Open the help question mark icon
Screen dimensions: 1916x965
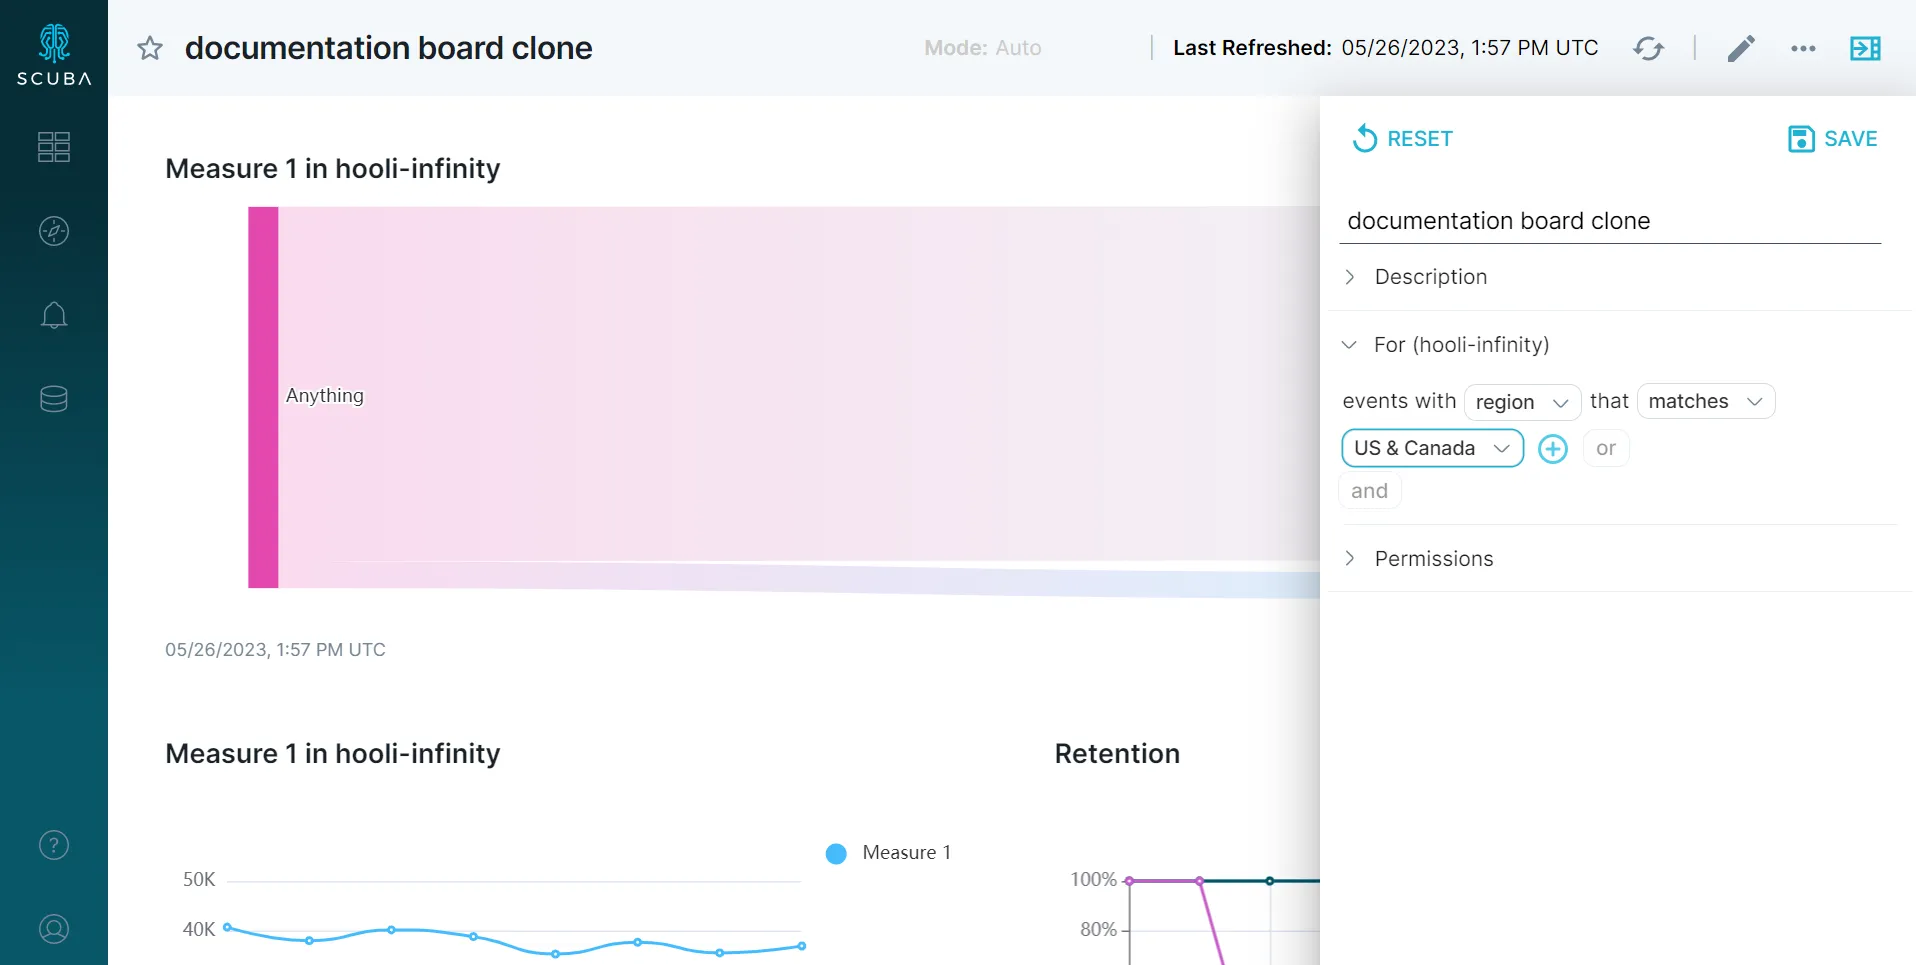[54, 845]
